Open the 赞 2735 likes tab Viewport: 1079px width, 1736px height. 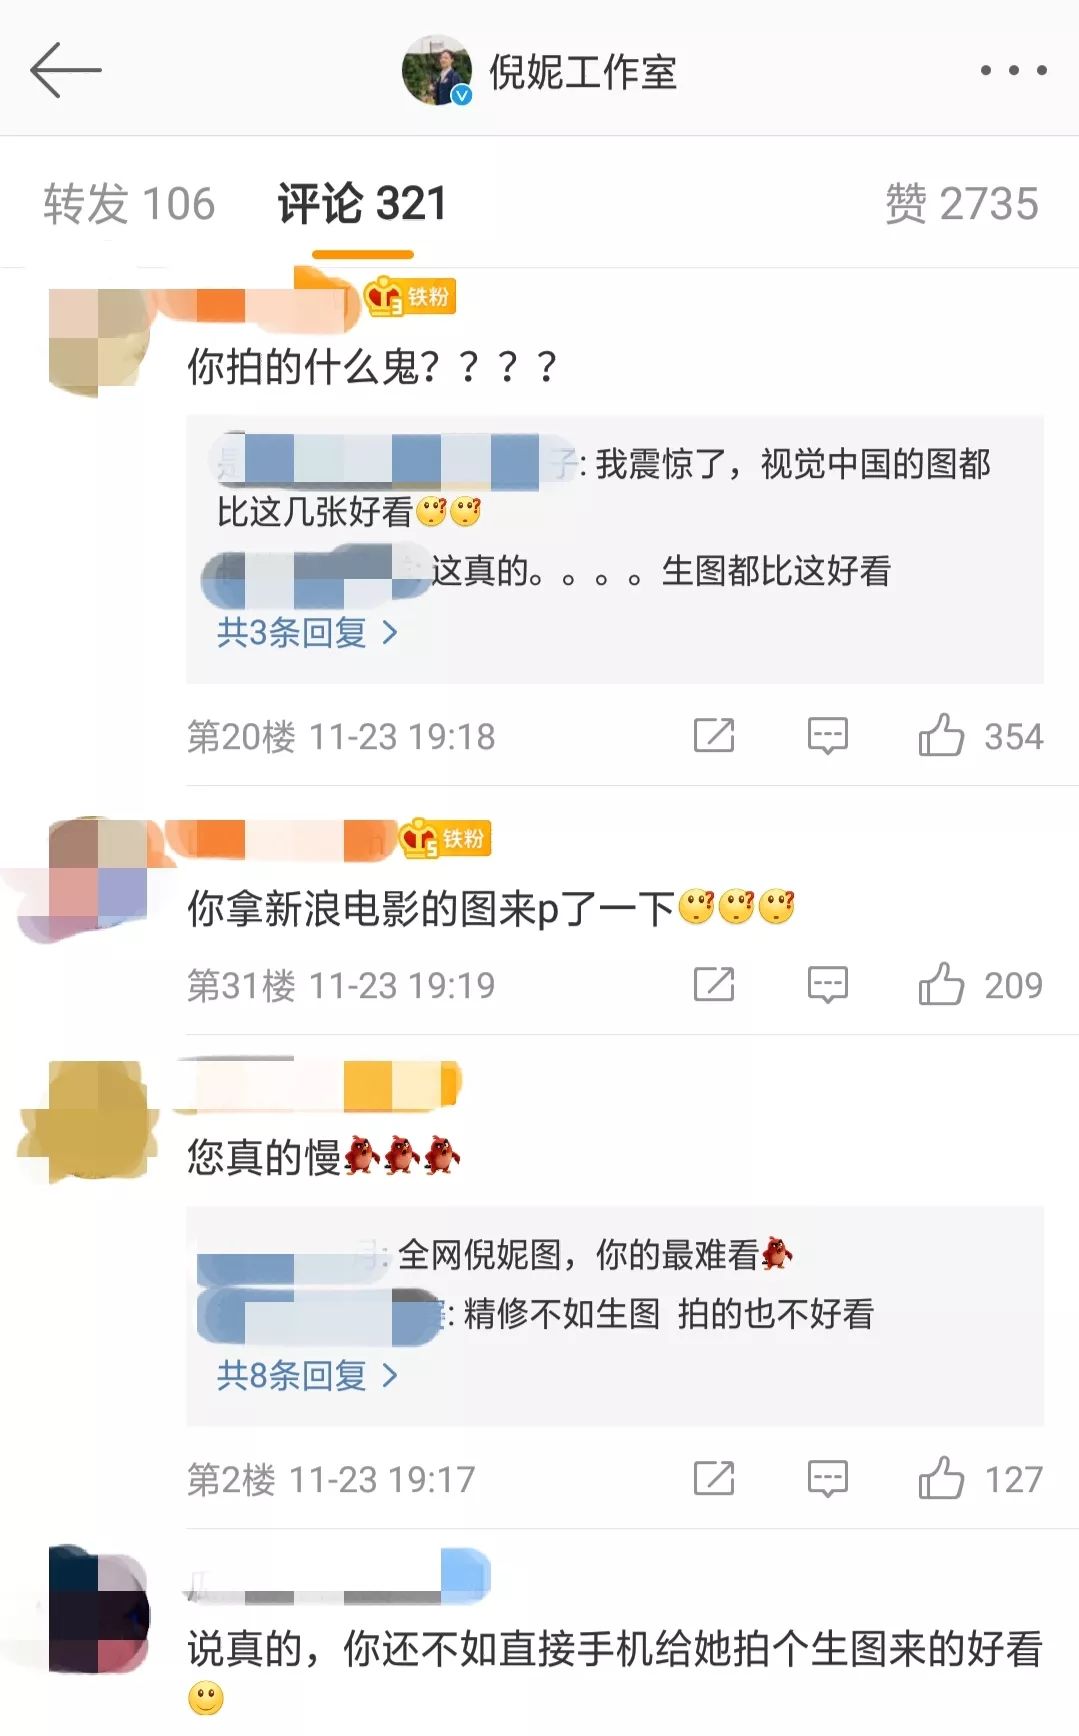coord(962,204)
